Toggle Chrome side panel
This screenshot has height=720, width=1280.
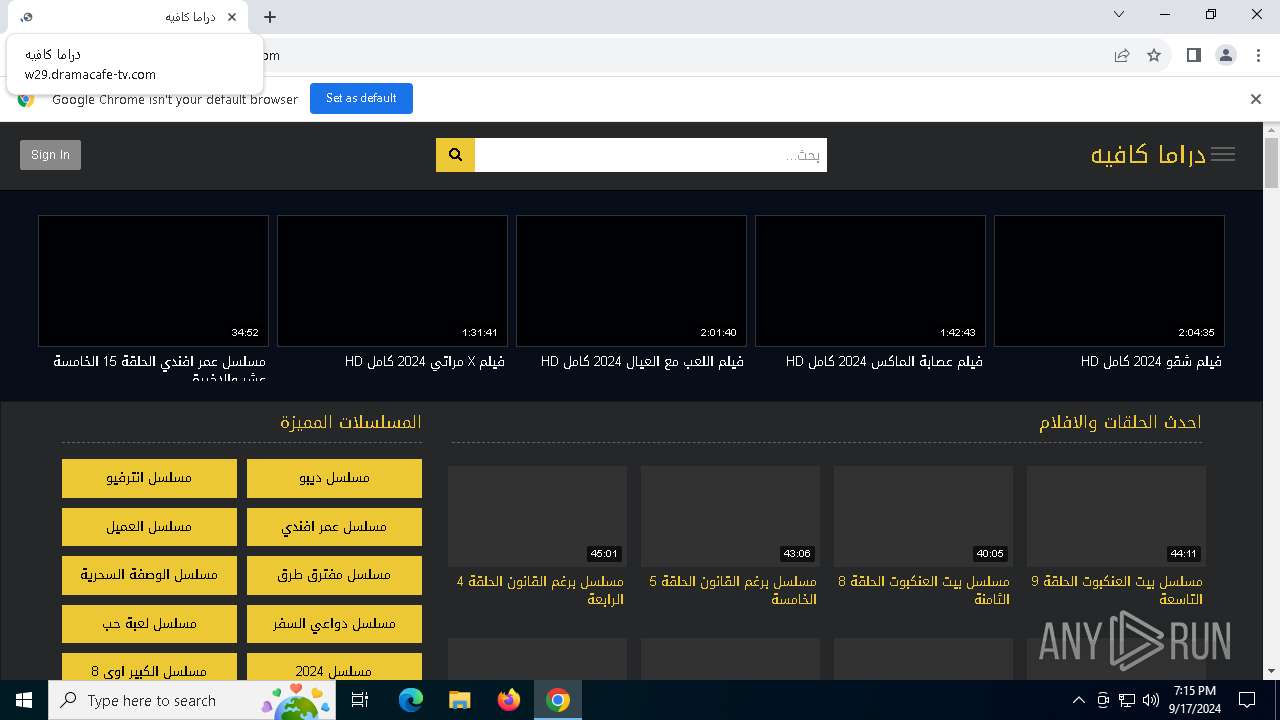(1193, 56)
